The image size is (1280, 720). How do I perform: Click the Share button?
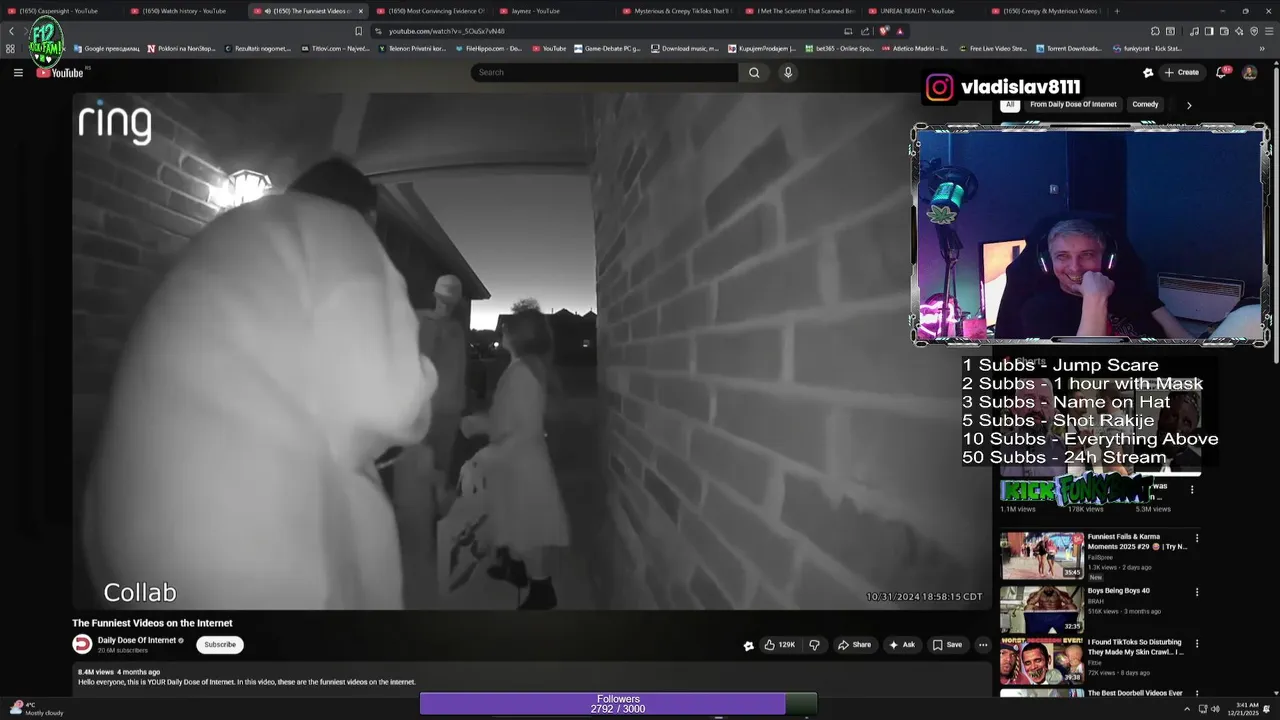(x=855, y=645)
